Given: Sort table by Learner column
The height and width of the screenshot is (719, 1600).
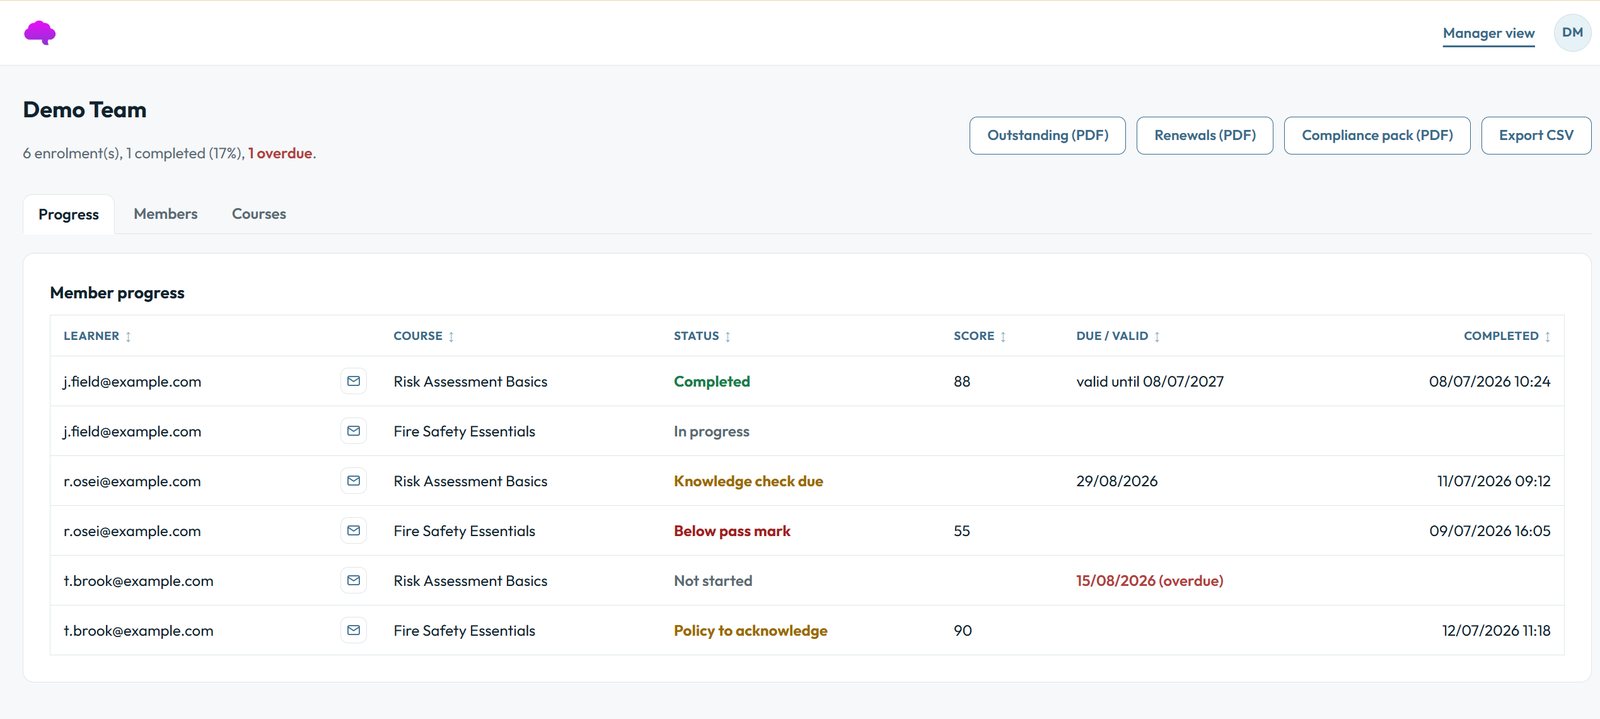Looking at the screenshot, I should point(97,336).
